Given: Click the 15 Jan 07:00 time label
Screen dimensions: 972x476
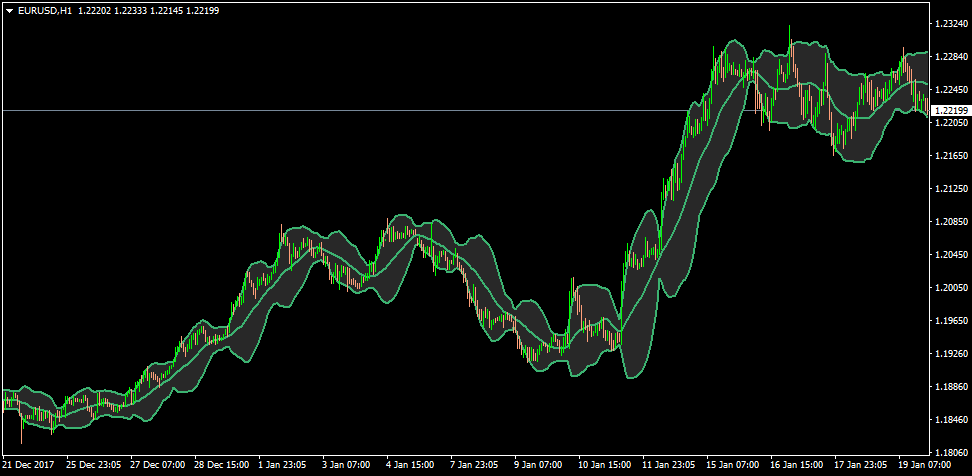Looking at the screenshot, I should point(733,464).
